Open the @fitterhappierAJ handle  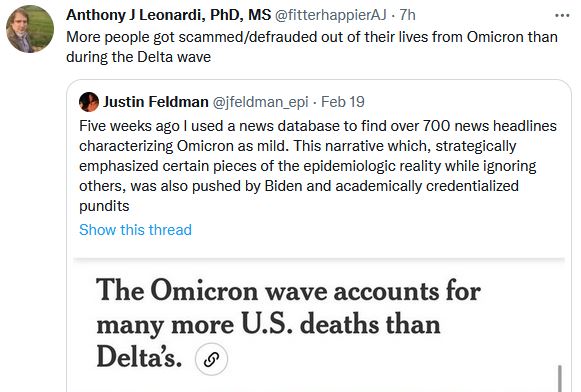[331, 15]
